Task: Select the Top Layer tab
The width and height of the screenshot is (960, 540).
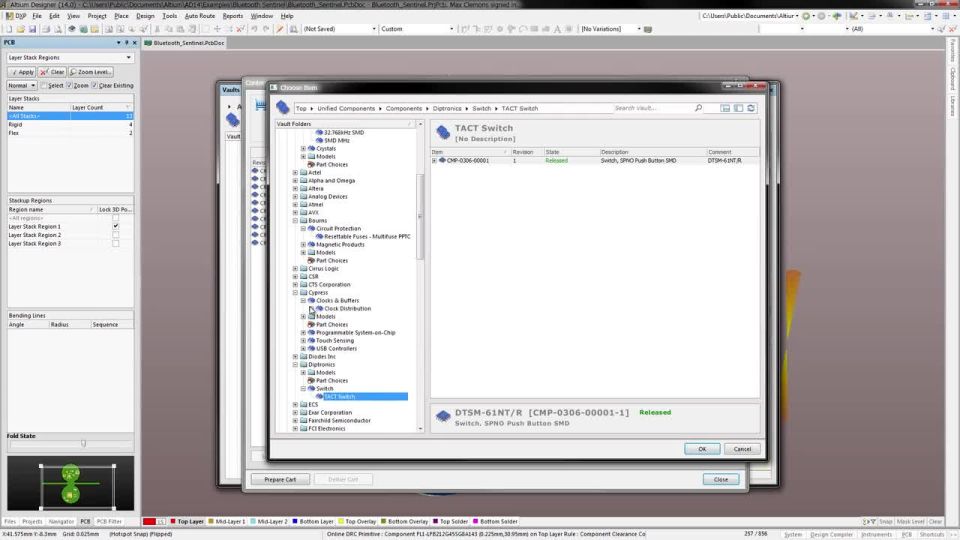Action: pos(187,522)
